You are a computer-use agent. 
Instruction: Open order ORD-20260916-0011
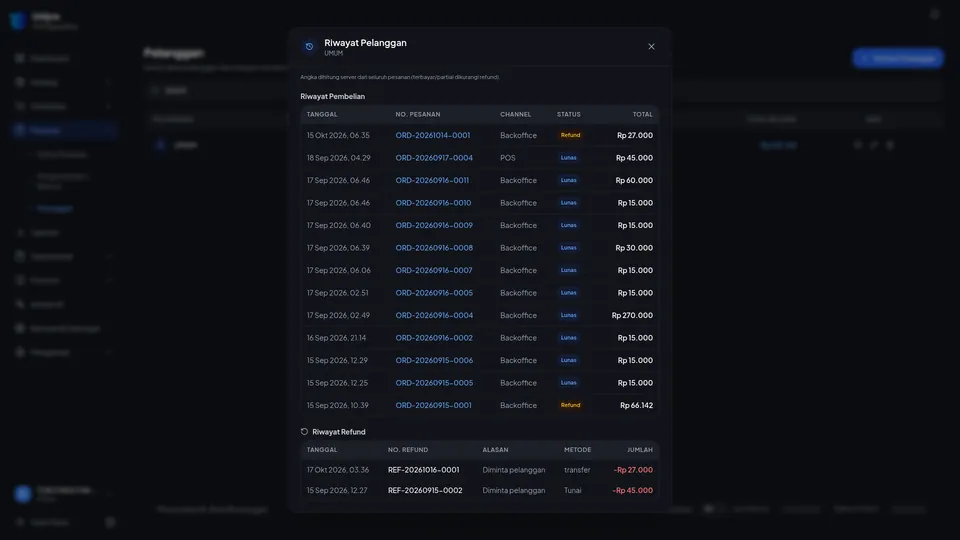pyautogui.click(x=432, y=181)
